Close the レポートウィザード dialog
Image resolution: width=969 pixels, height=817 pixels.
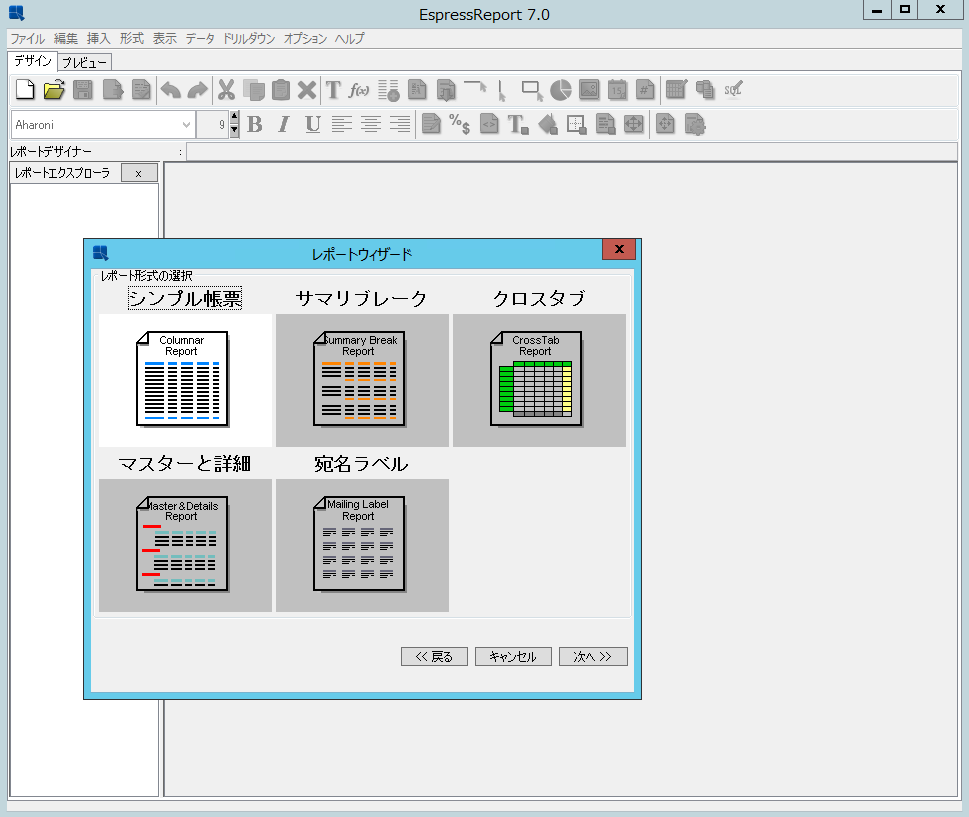(619, 249)
